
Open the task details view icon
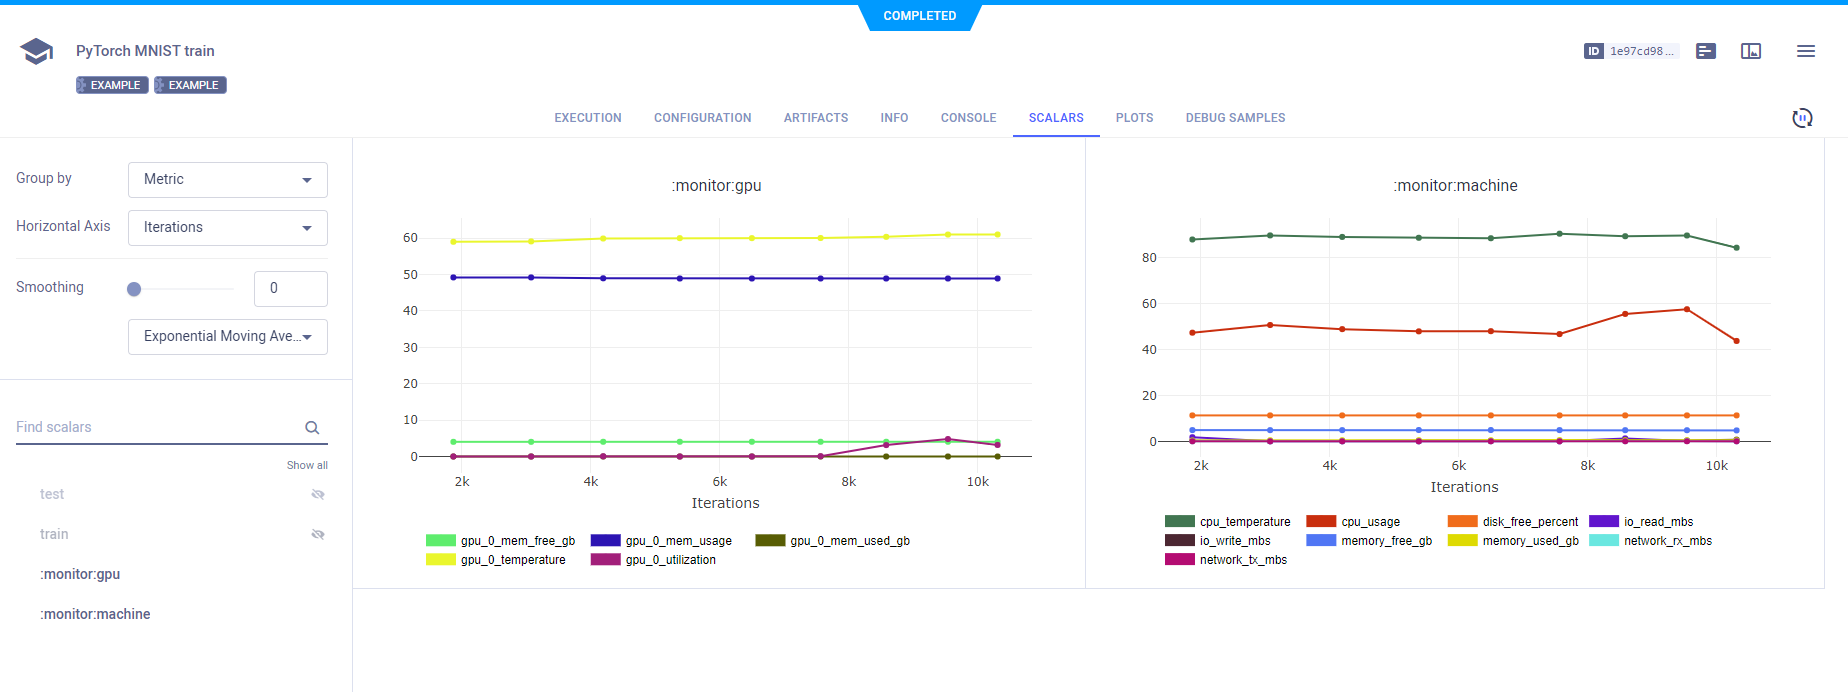[1706, 51]
